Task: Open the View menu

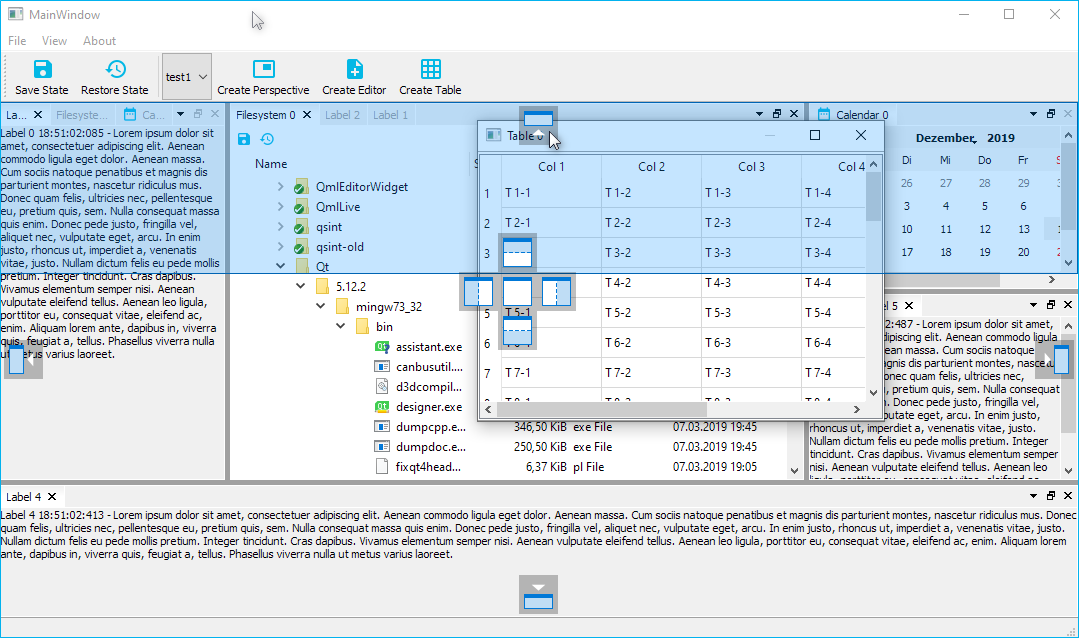Action: (x=54, y=40)
